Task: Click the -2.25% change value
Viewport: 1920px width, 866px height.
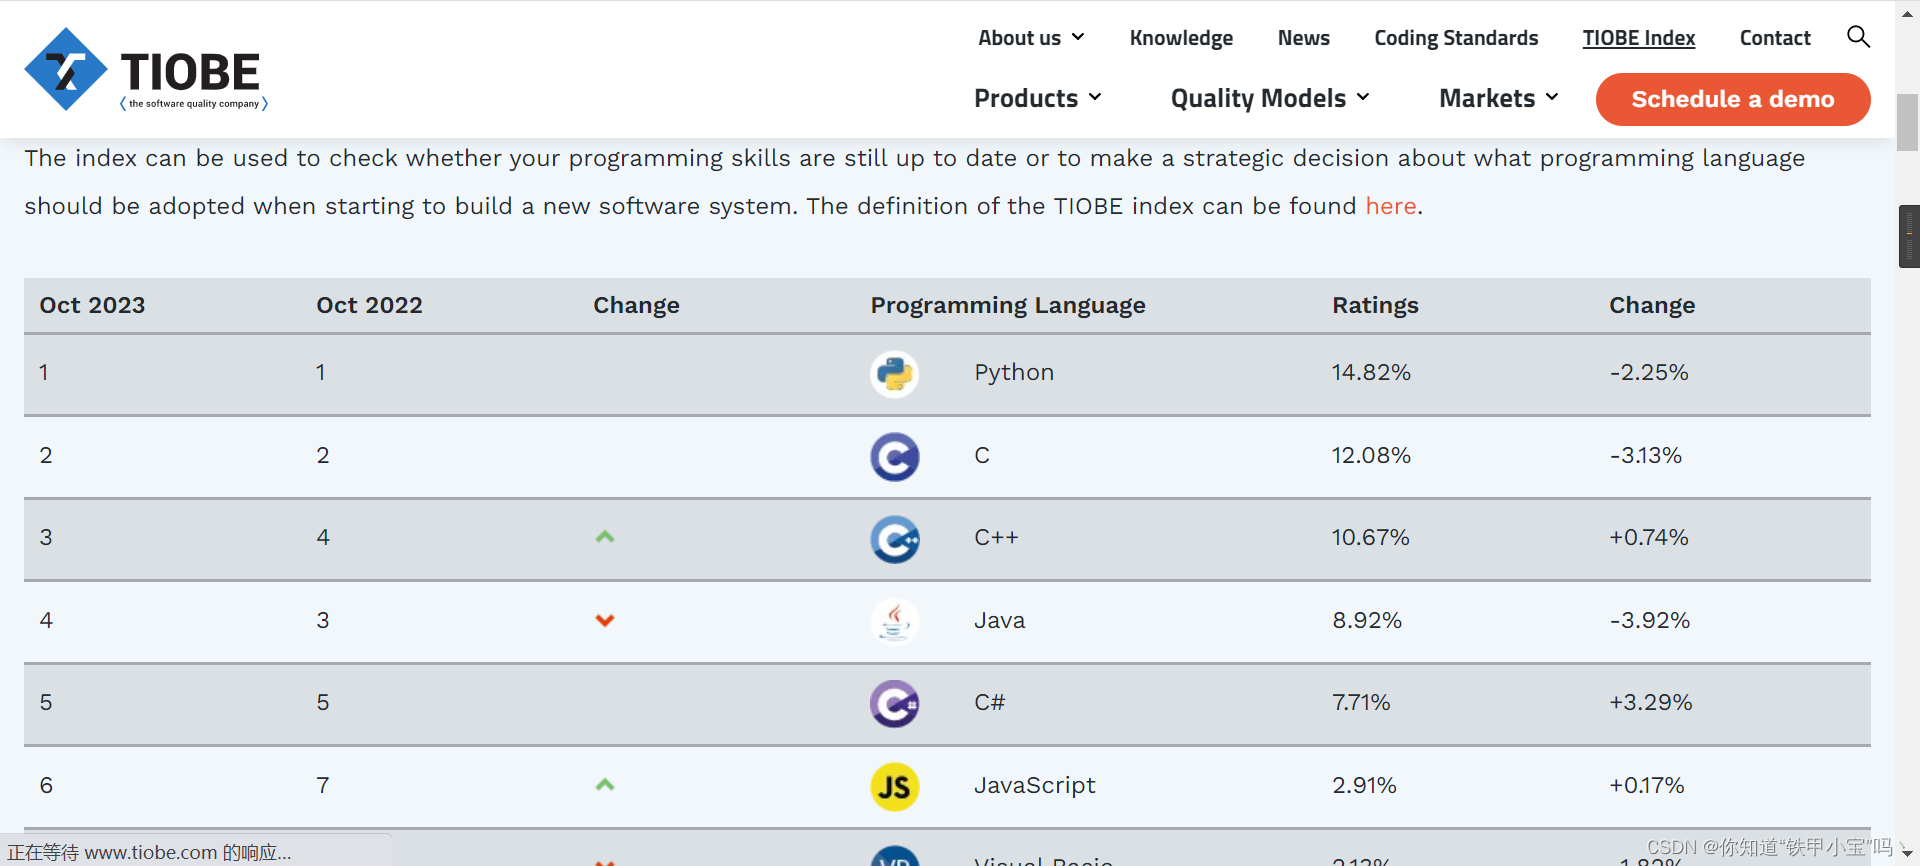Action: pyautogui.click(x=1649, y=372)
